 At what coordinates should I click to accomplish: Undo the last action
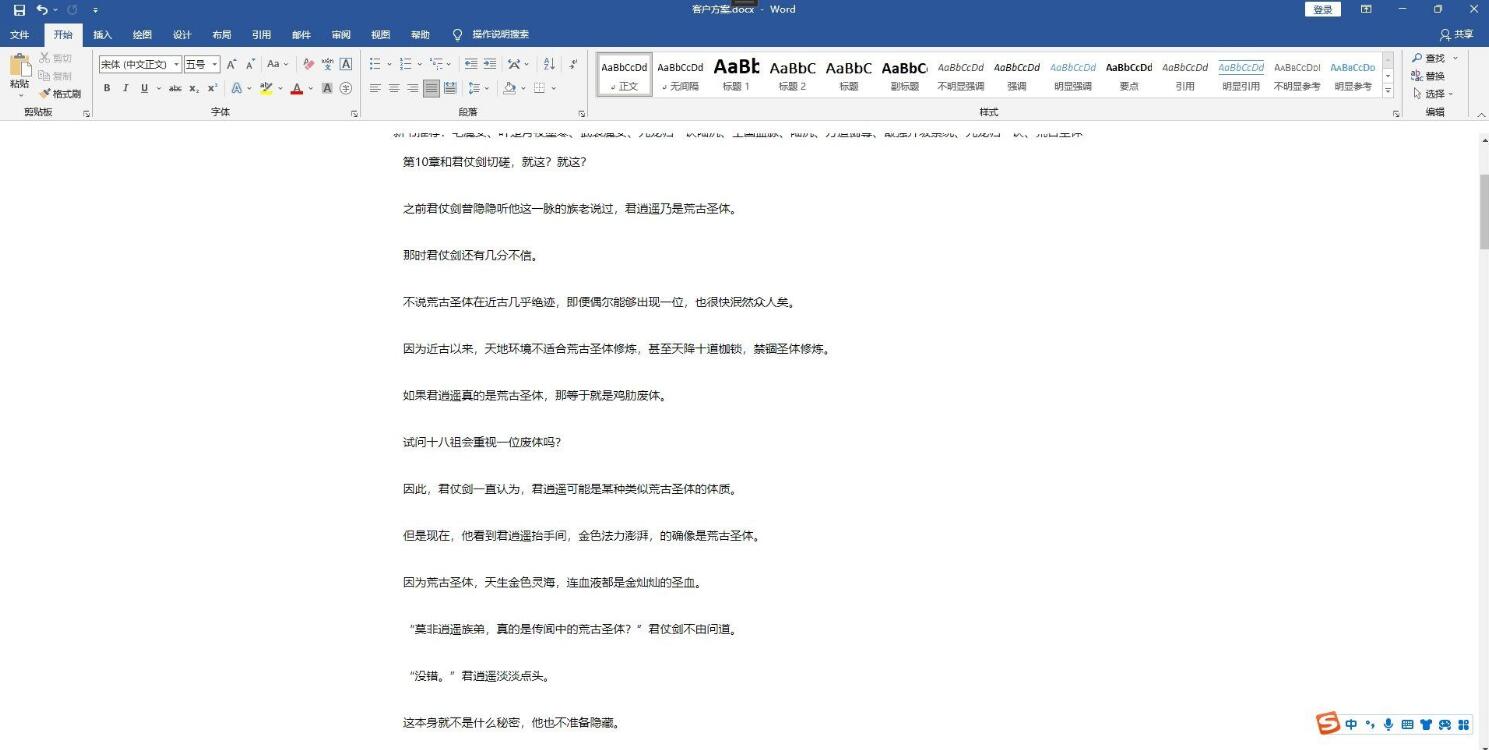[42, 10]
